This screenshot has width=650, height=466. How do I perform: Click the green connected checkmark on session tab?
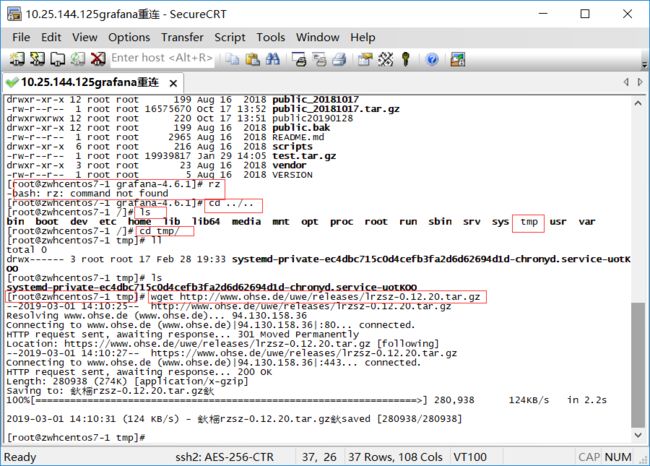point(12,82)
